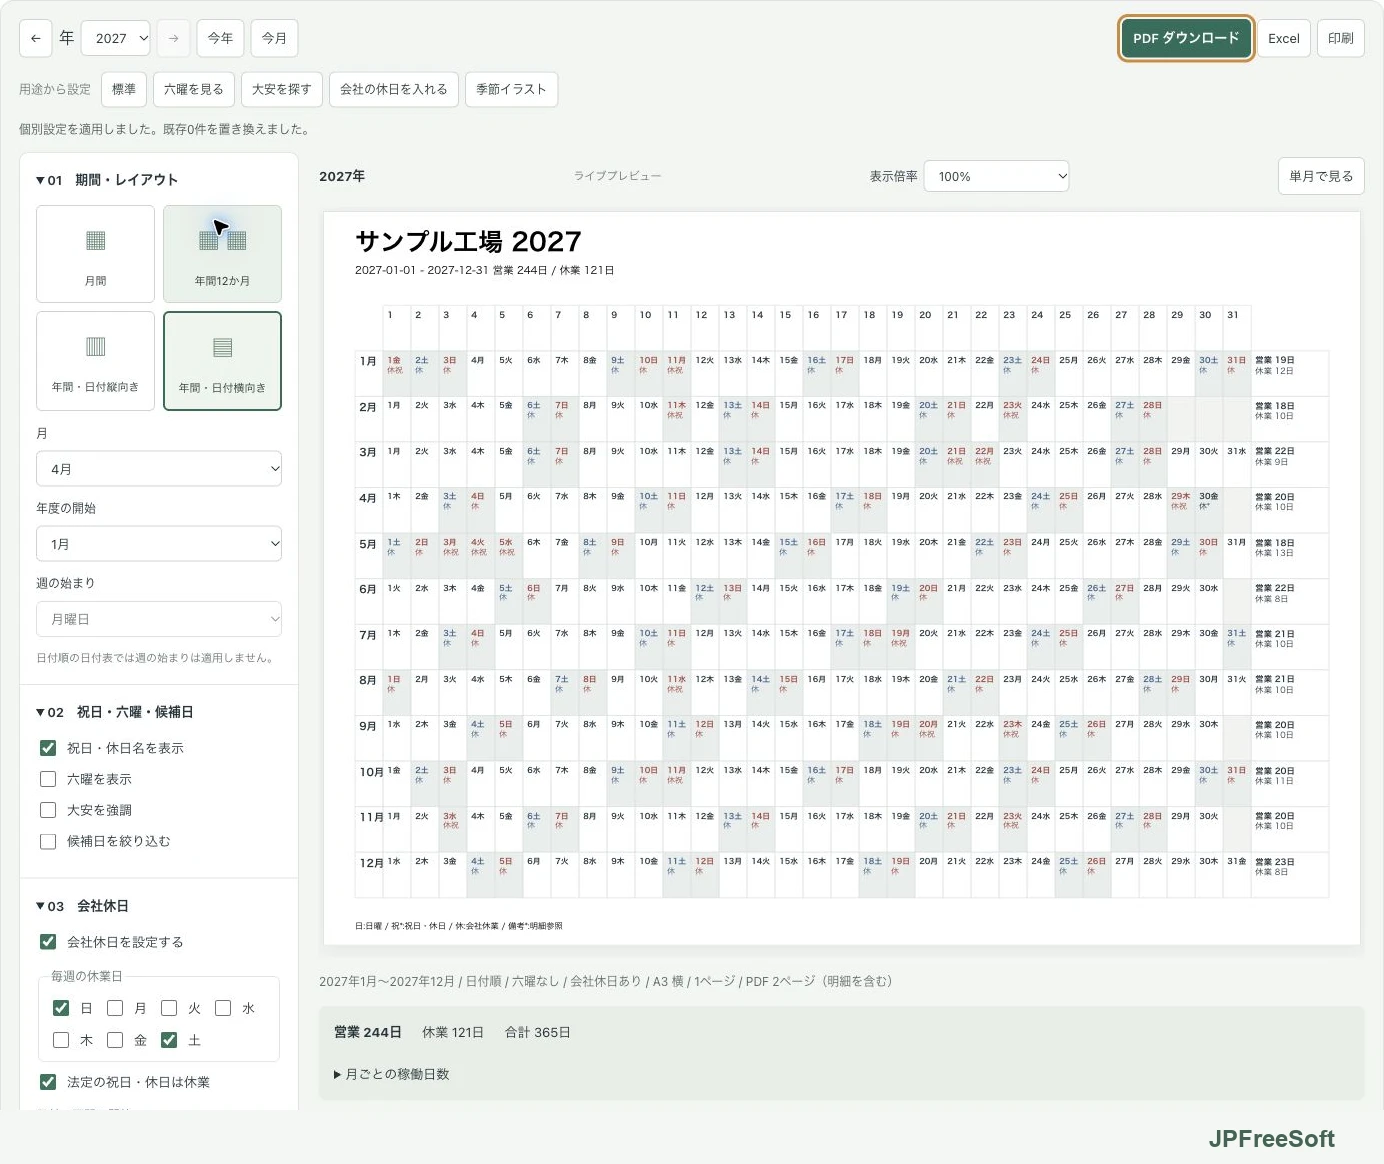Uncheck 日 weekly holiday checkbox
1384x1164 pixels.
click(61, 1008)
